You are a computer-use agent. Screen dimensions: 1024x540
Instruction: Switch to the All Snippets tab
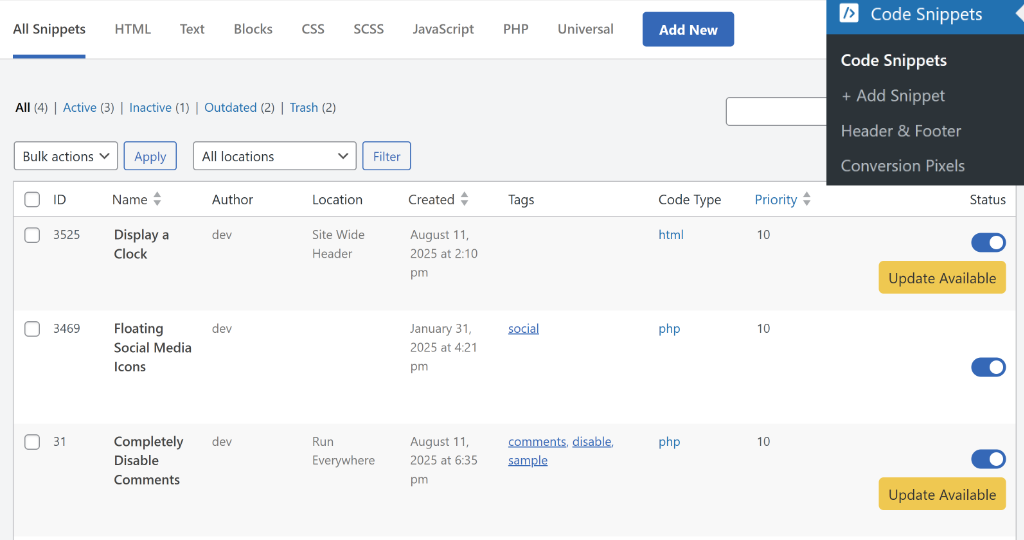49,29
